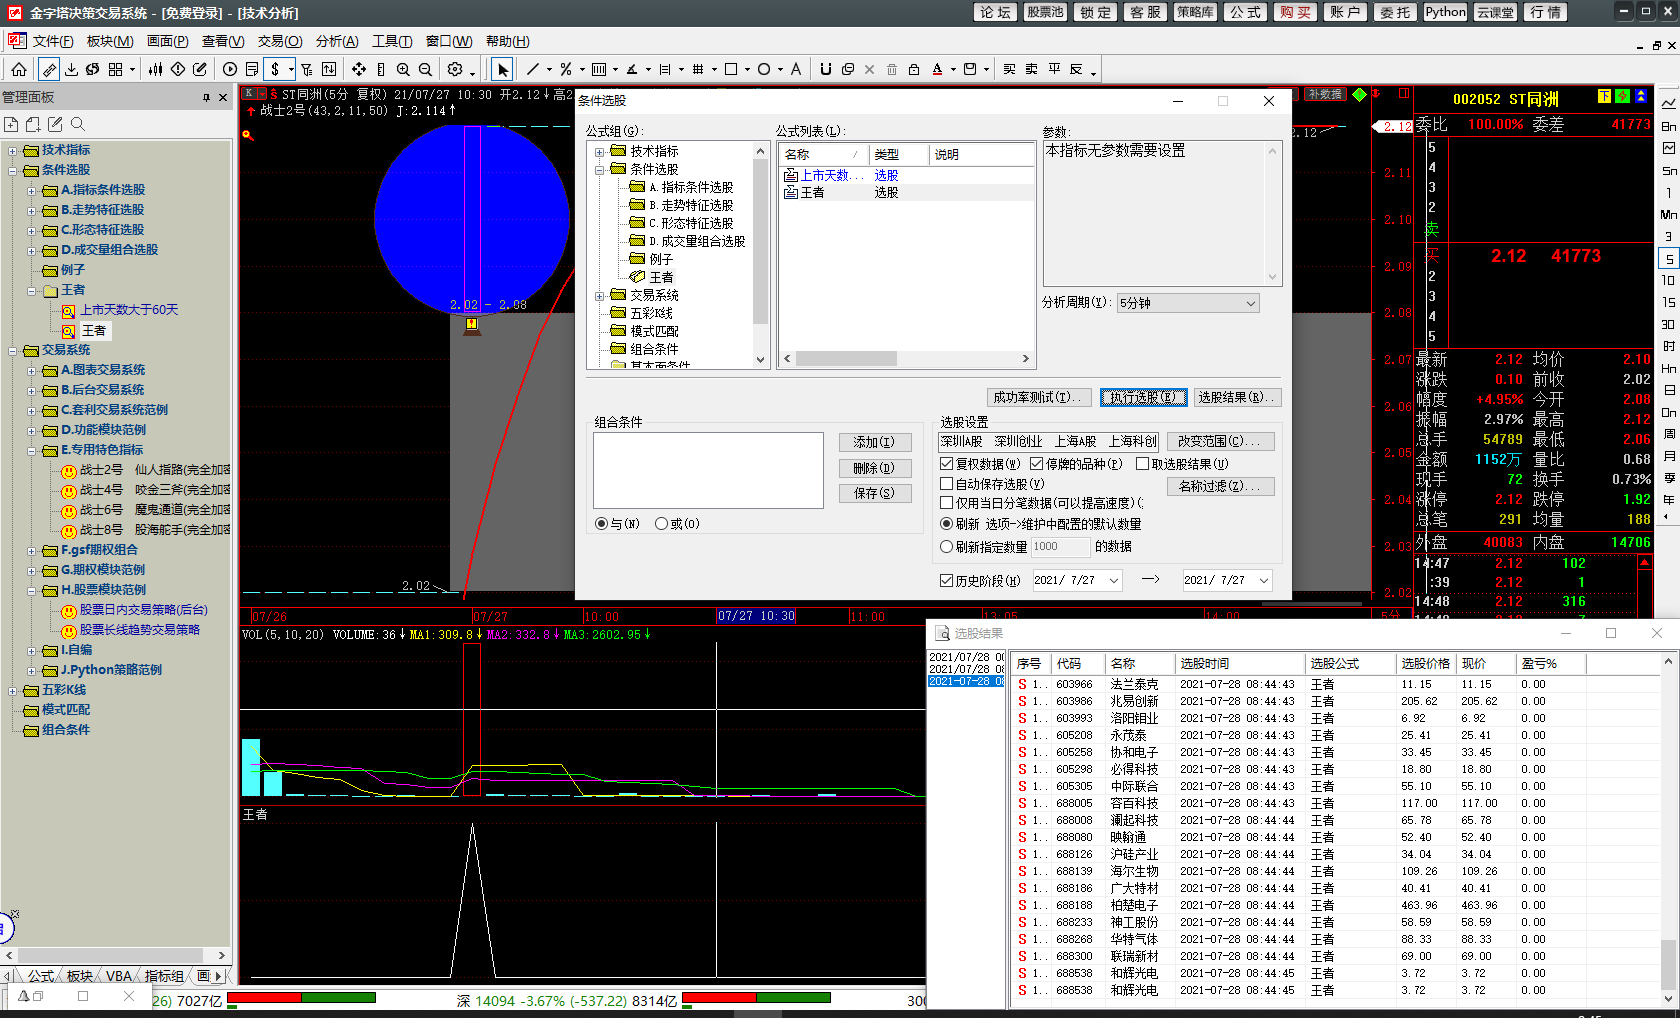Select the 刷新指定数量 radio button
This screenshot has height=1018, width=1680.
point(946,547)
